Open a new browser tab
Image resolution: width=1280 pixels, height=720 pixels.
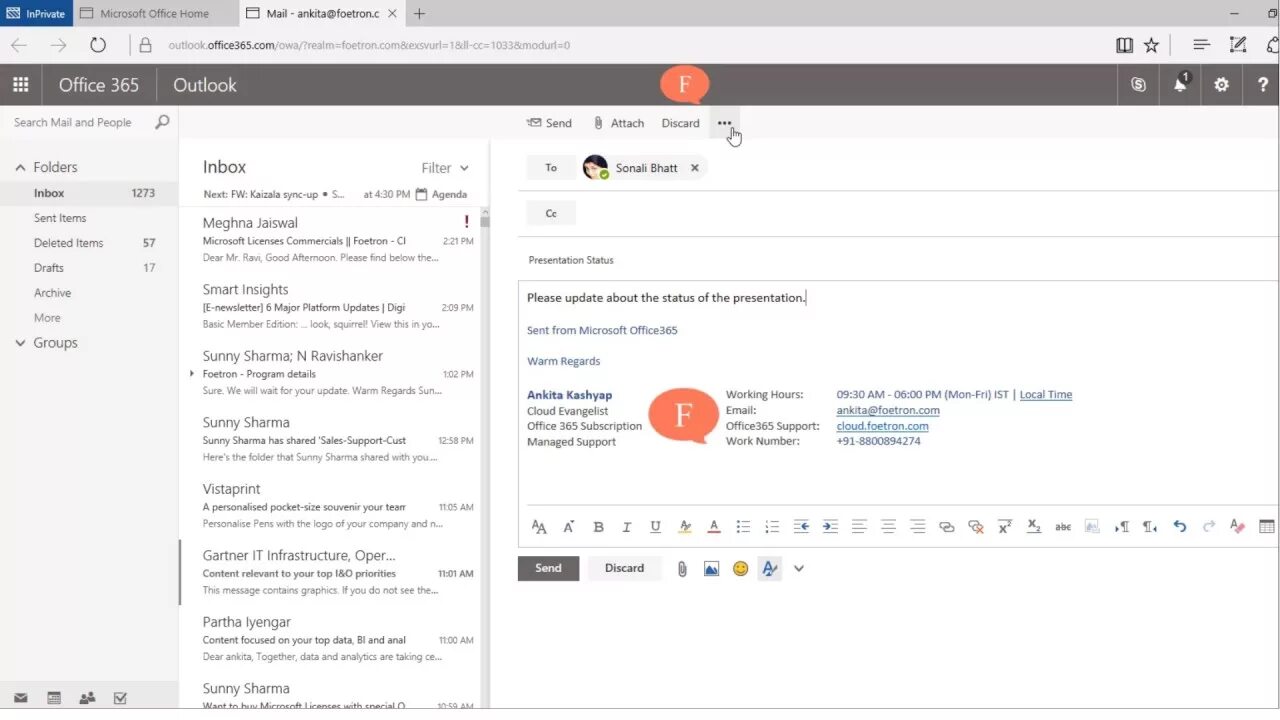pyautogui.click(x=419, y=14)
